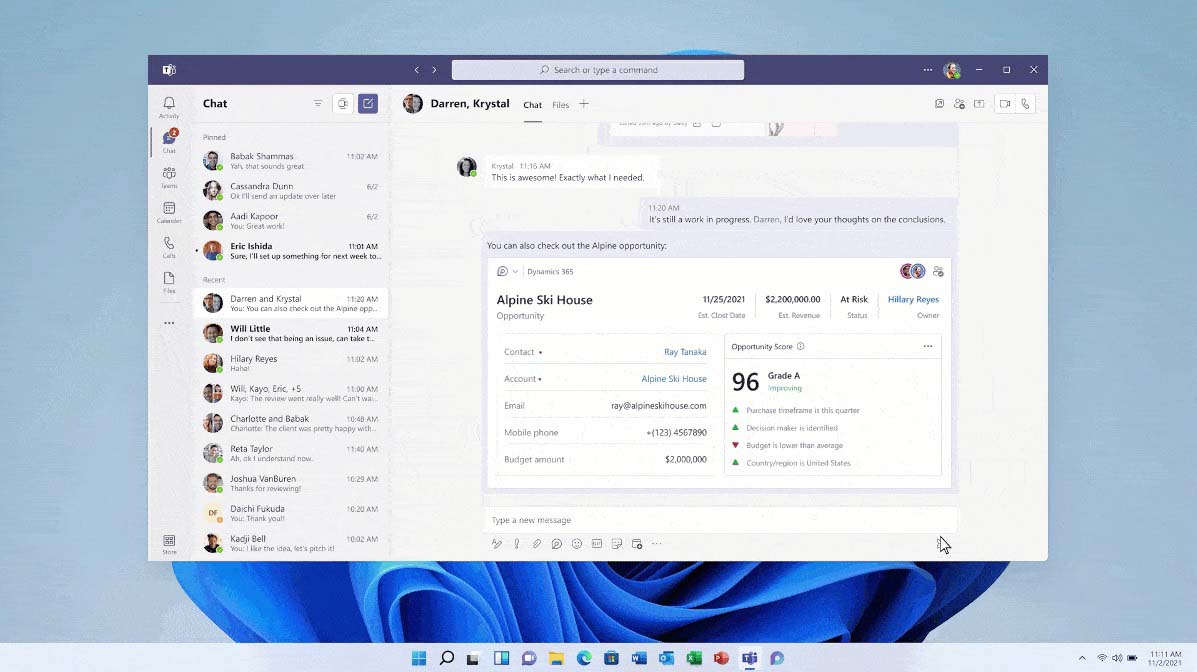Open the sticker picker

617,543
